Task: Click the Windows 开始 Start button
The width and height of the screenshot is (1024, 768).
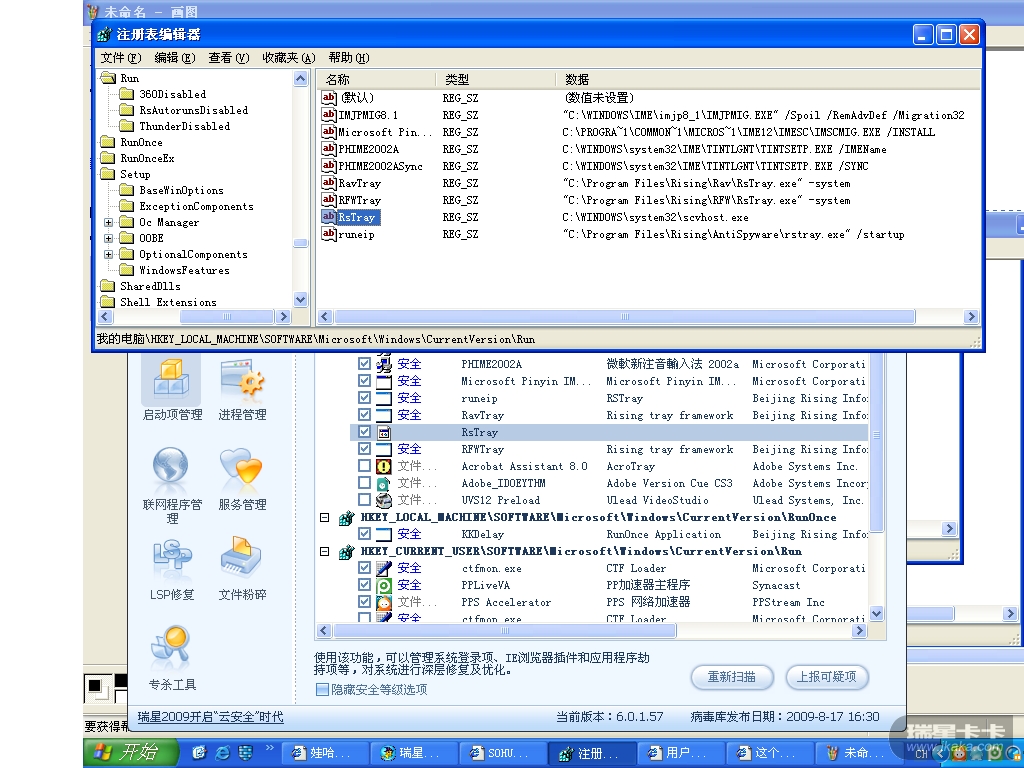Action: pyautogui.click(x=131, y=752)
